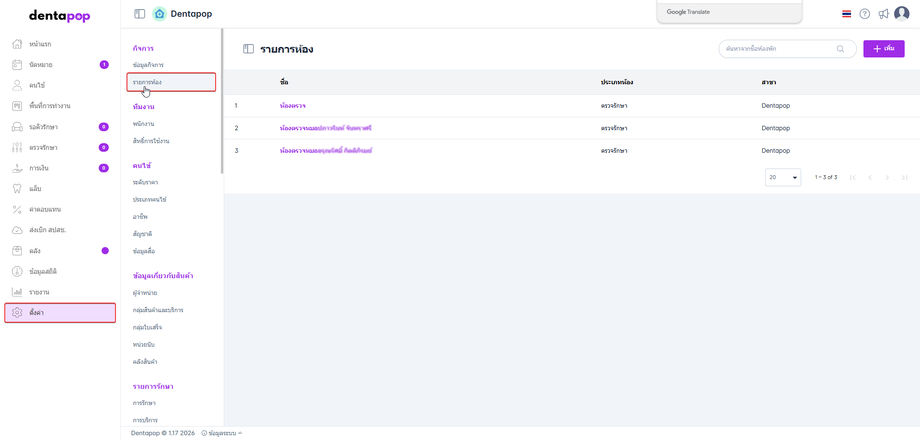This screenshot has width=920, height=440.
Task: Open พนักงาน in the settings submenu
Action: coord(143,124)
